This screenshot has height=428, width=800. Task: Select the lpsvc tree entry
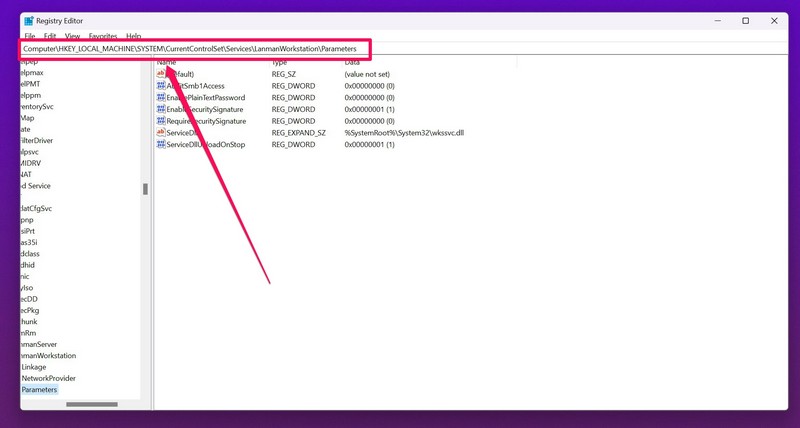click(30, 152)
